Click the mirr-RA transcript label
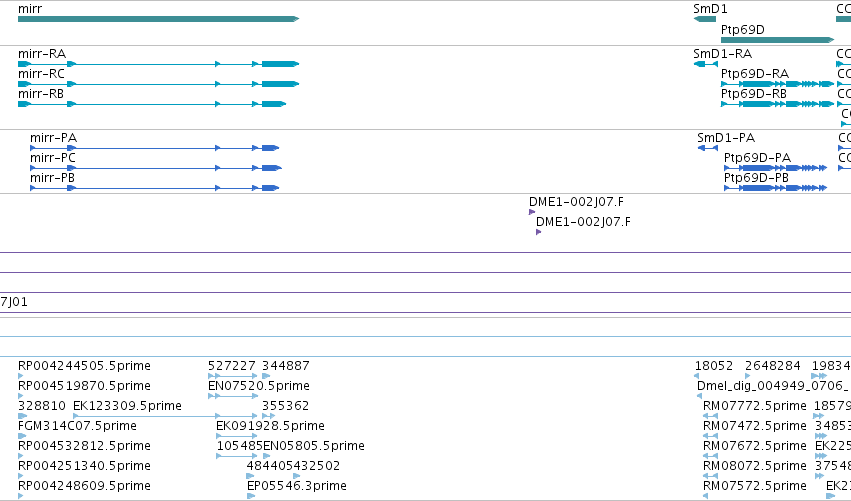This screenshot has width=851, height=501. click(x=42, y=54)
